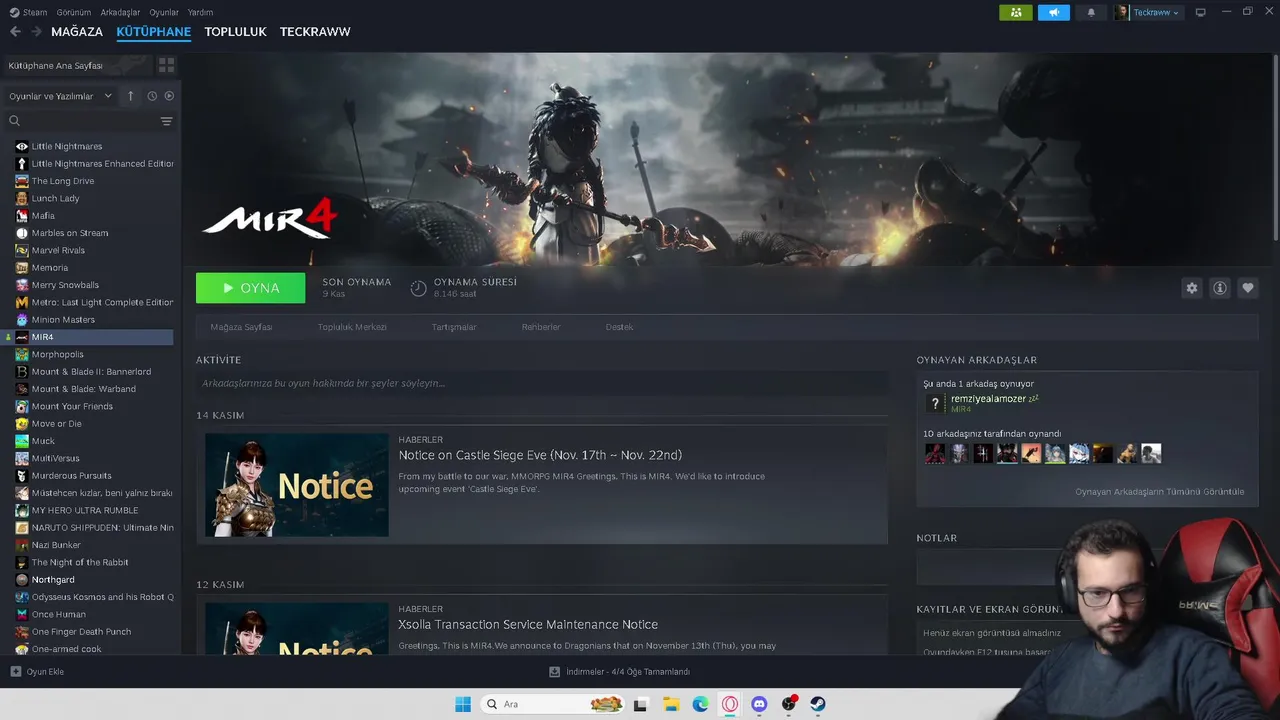Open the grid collections view icon
This screenshot has height=720, width=1280.
166,65
